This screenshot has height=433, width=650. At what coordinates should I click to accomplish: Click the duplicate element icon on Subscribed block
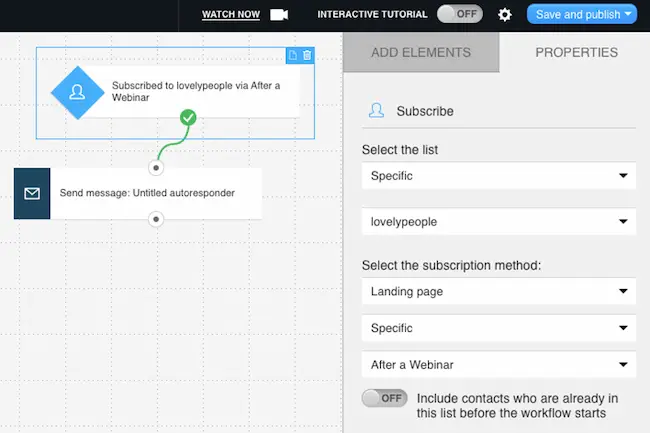pyautogui.click(x=293, y=55)
